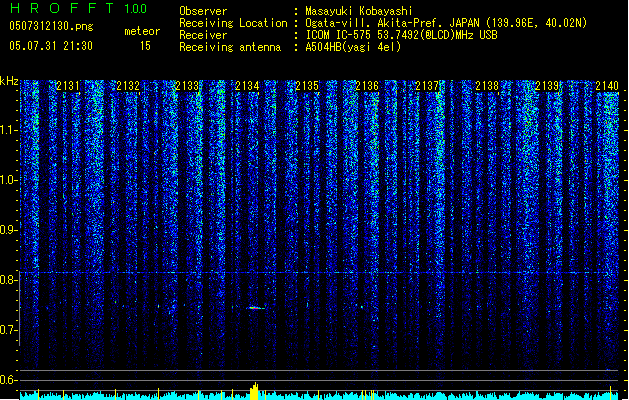Click time marker 2140
Image resolution: width=629 pixels, height=400 pixels.
[607, 86]
